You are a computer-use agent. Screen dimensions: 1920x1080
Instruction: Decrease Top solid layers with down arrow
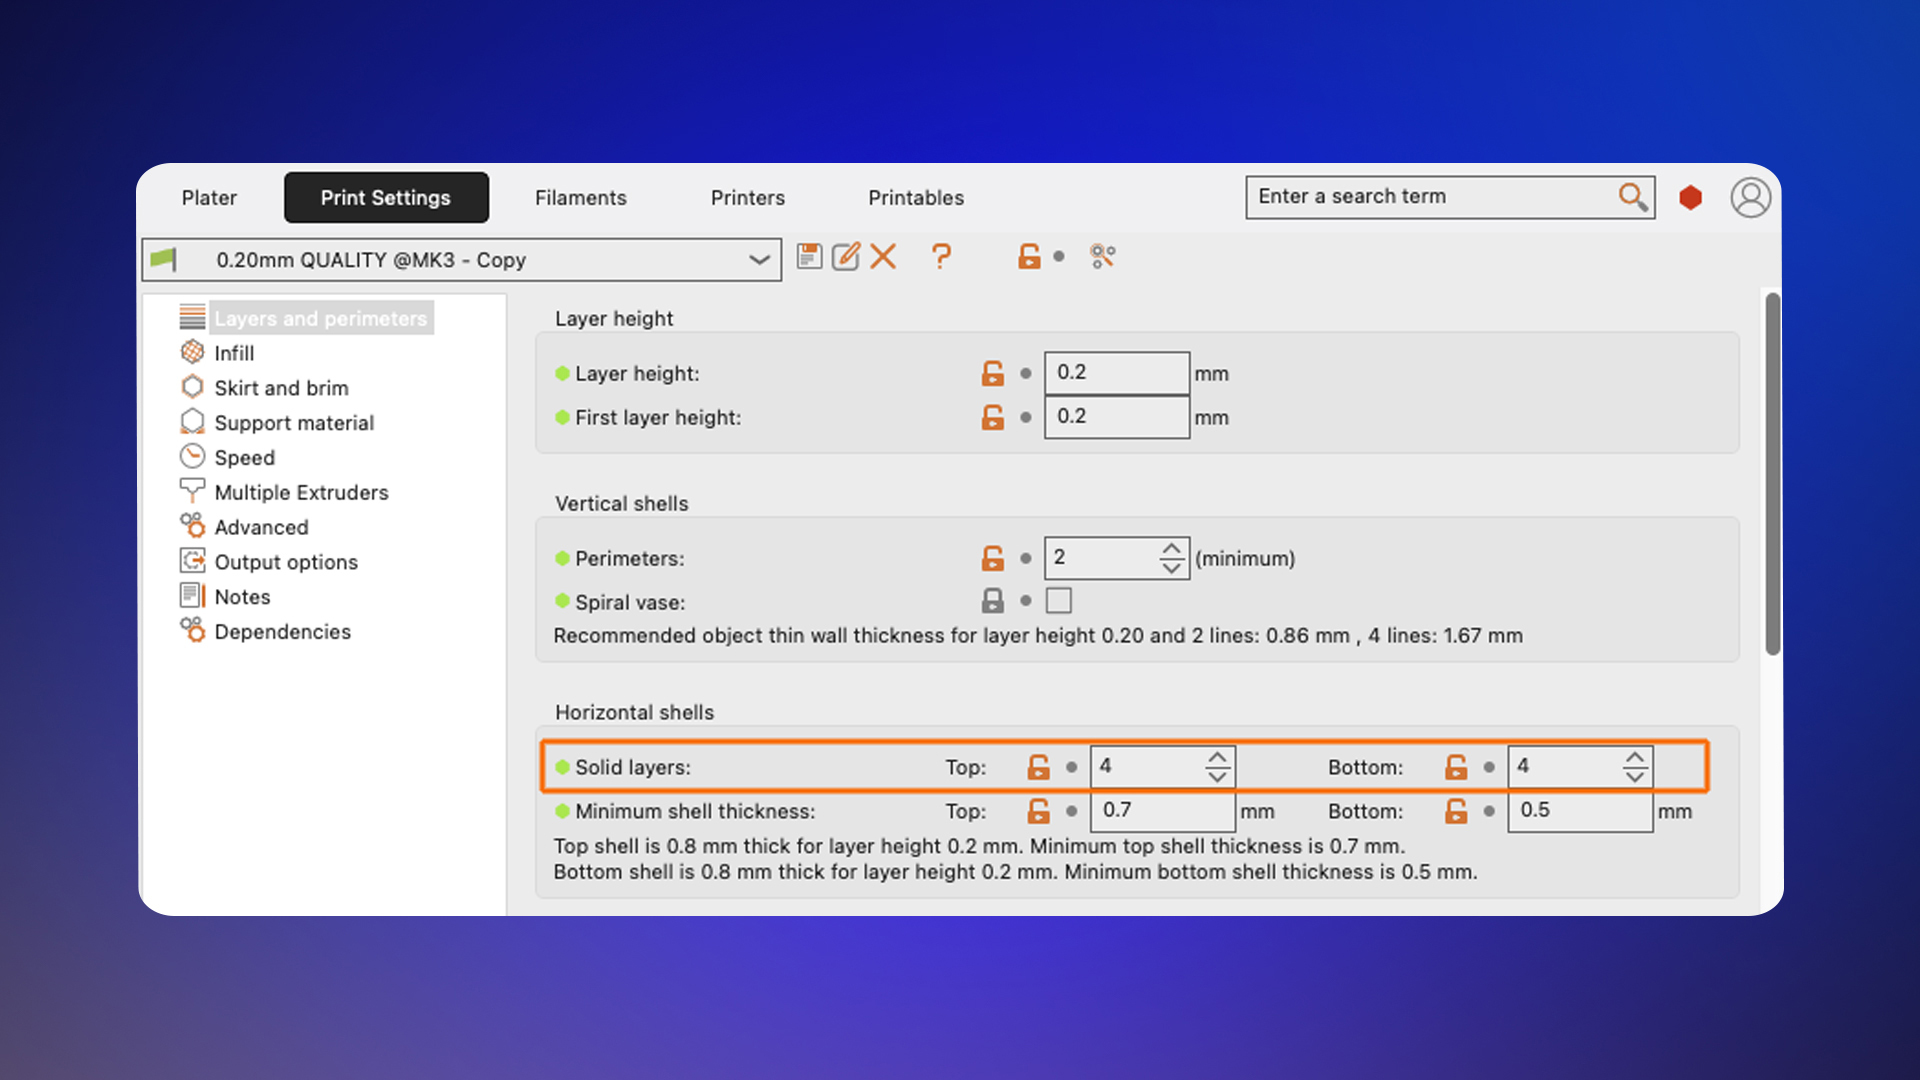point(1217,776)
